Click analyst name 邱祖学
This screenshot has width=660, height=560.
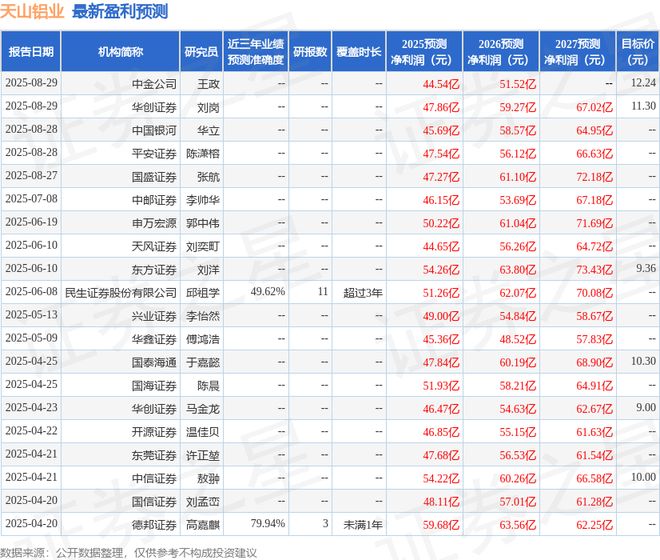click(x=203, y=293)
